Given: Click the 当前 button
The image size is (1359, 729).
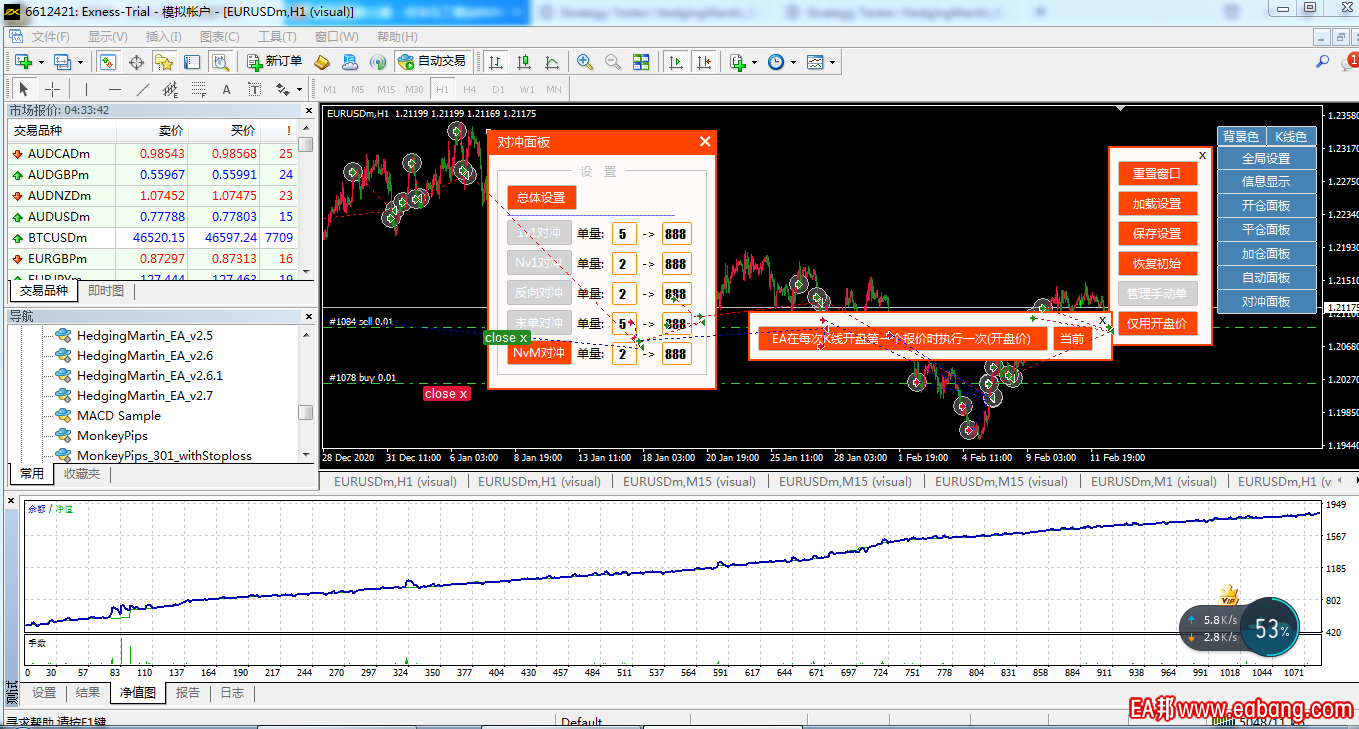Looking at the screenshot, I should point(1072,338).
